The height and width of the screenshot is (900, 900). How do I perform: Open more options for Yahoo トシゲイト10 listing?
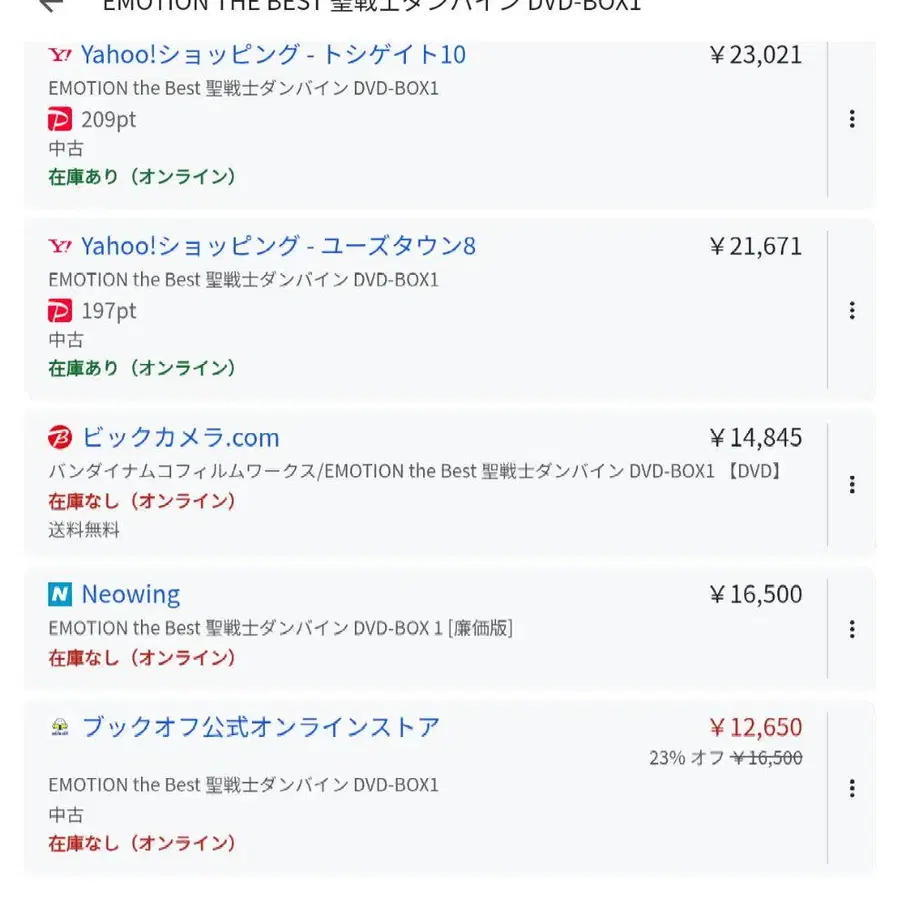[852, 119]
